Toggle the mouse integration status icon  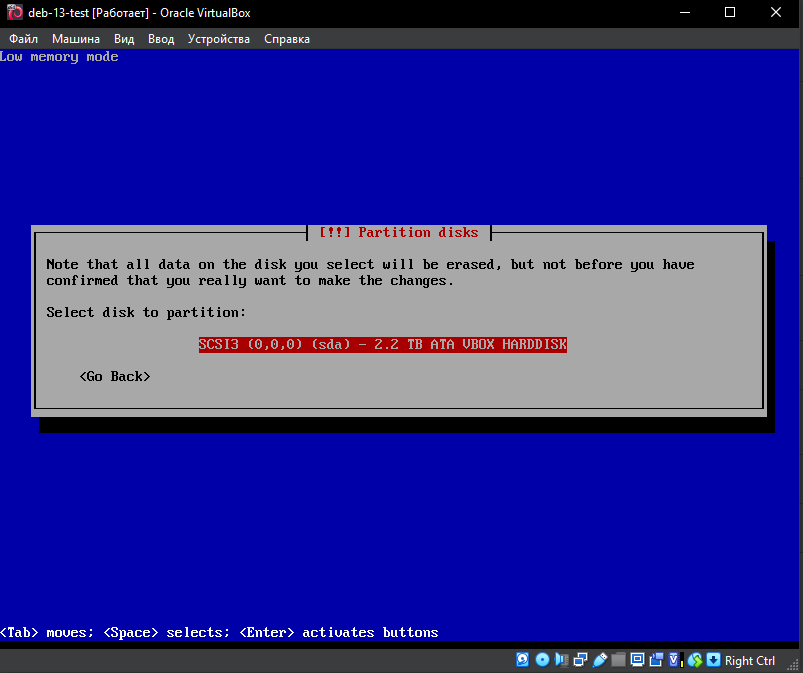[x=695, y=660]
